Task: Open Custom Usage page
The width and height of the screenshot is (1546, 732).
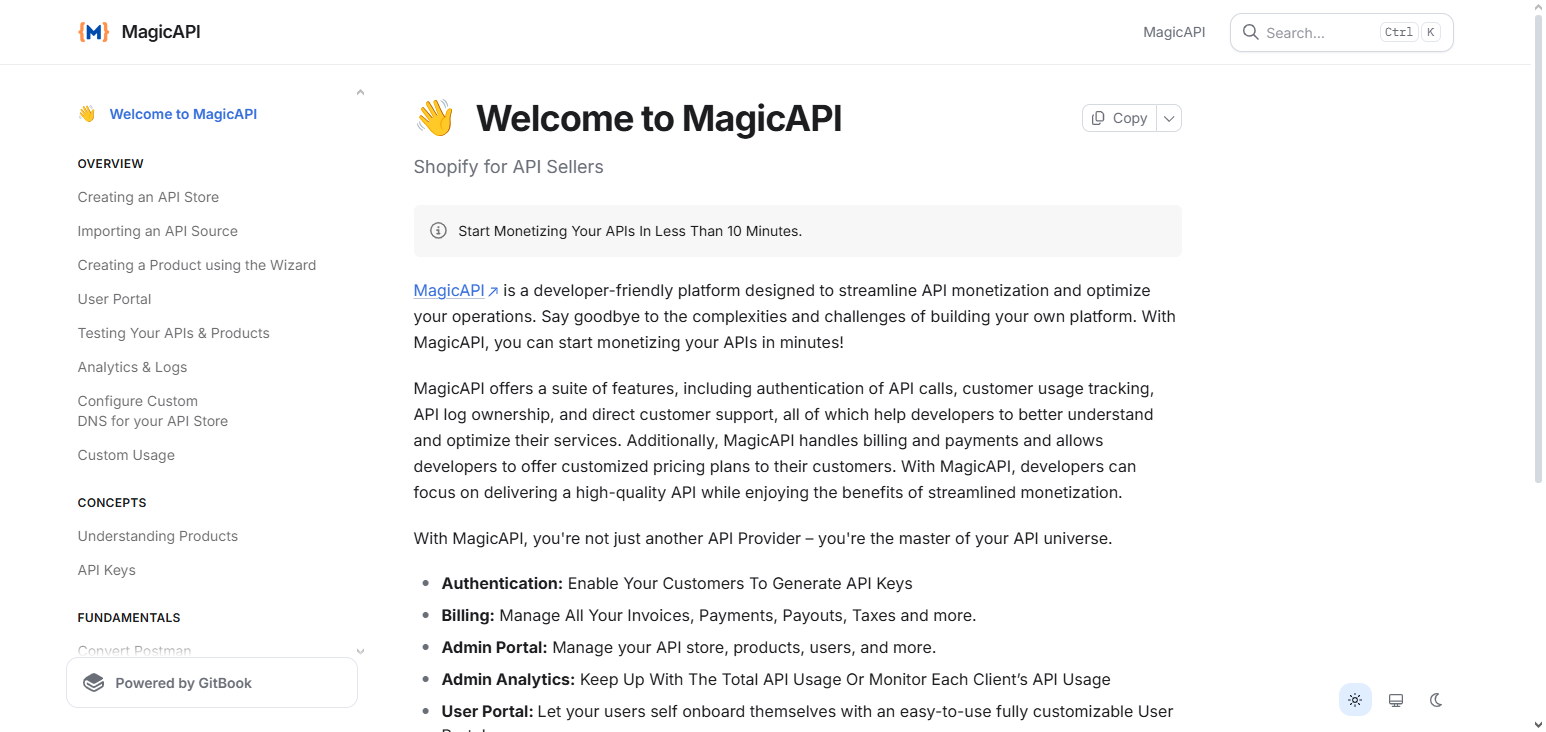Action: 126,455
